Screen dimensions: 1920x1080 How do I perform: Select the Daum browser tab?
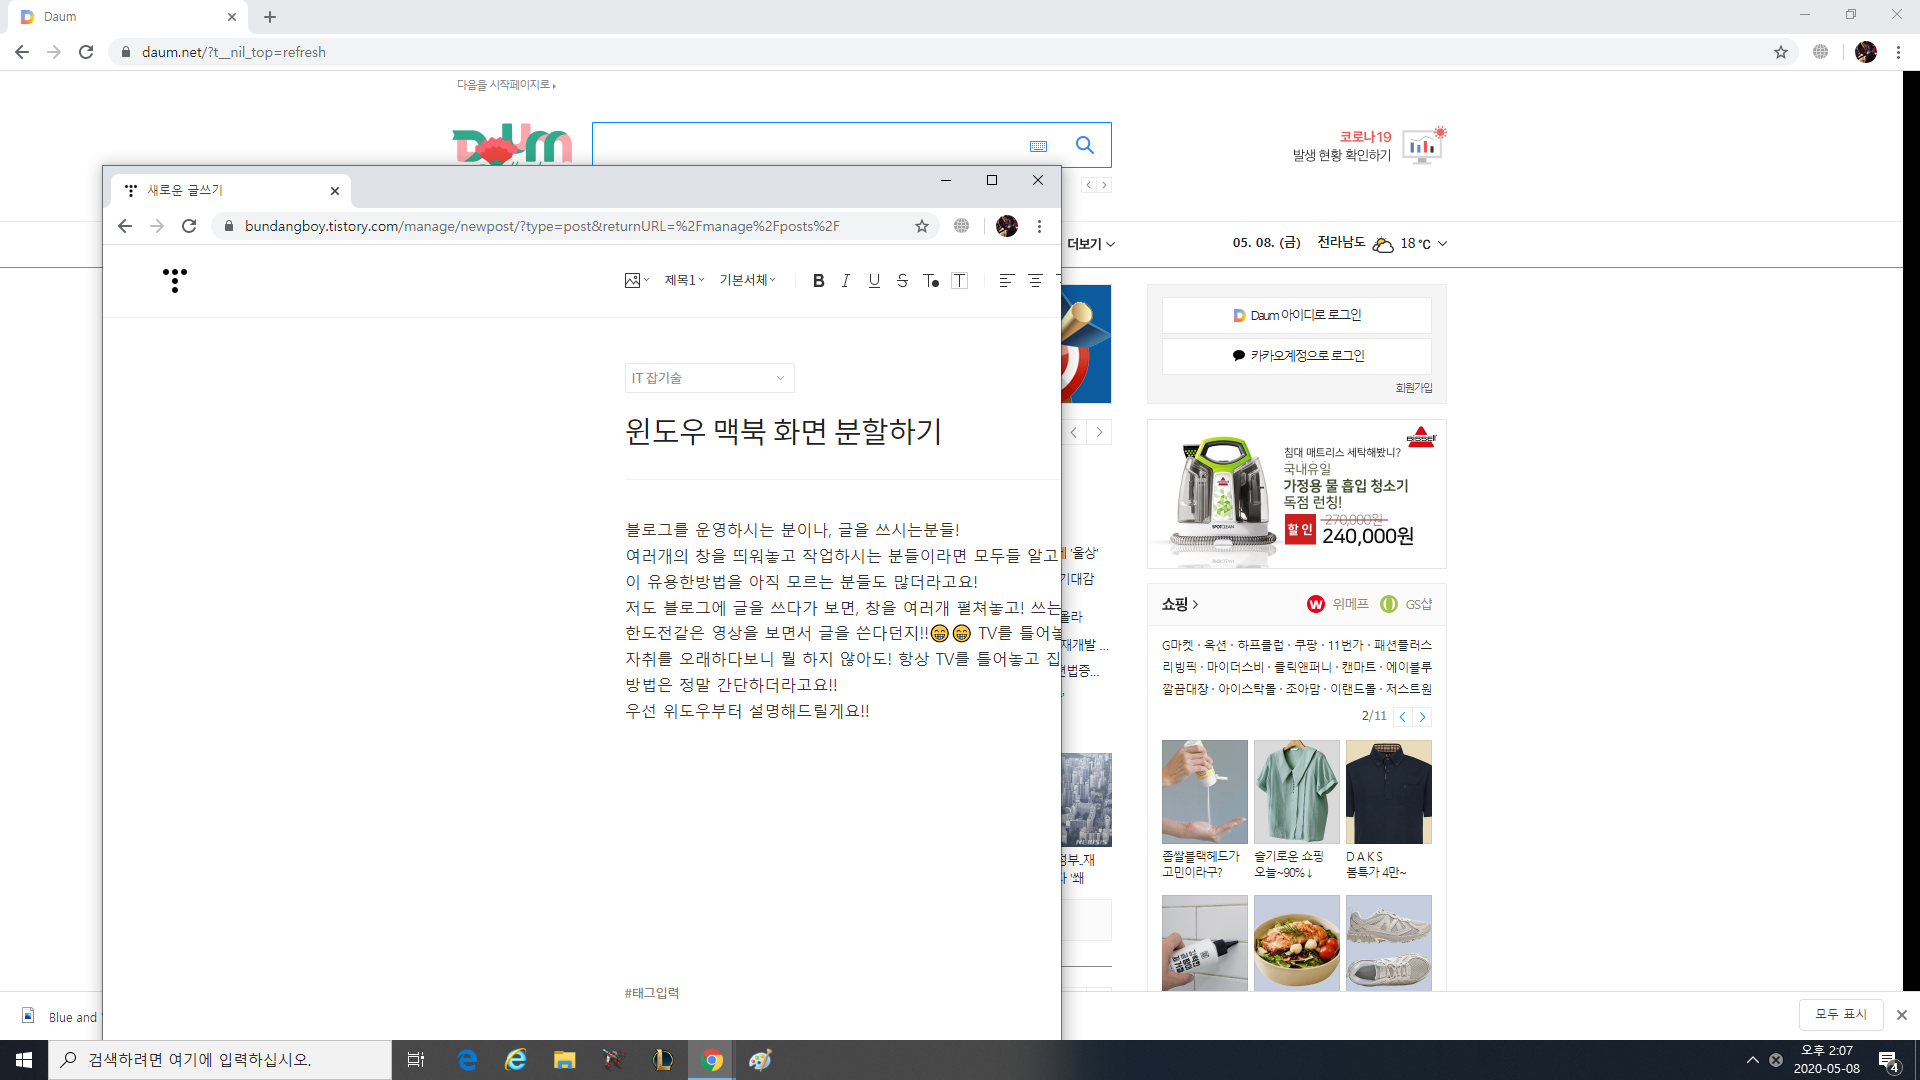click(x=120, y=17)
